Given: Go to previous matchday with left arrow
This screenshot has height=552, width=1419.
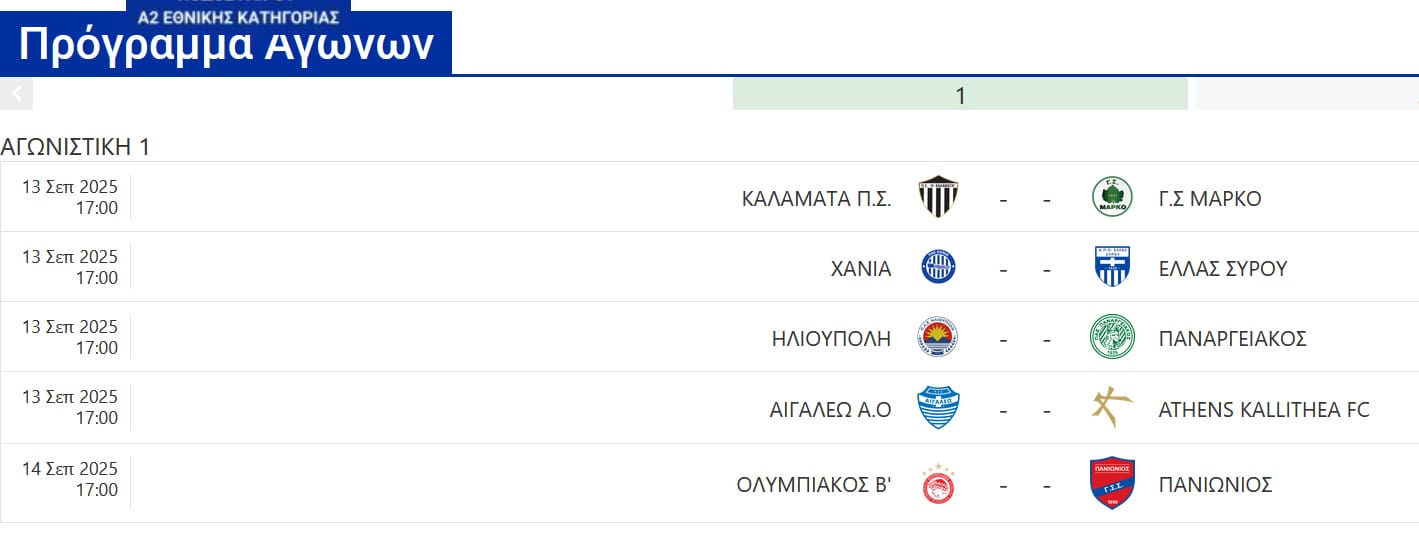Looking at the screenshot, I should click(16, 94).
